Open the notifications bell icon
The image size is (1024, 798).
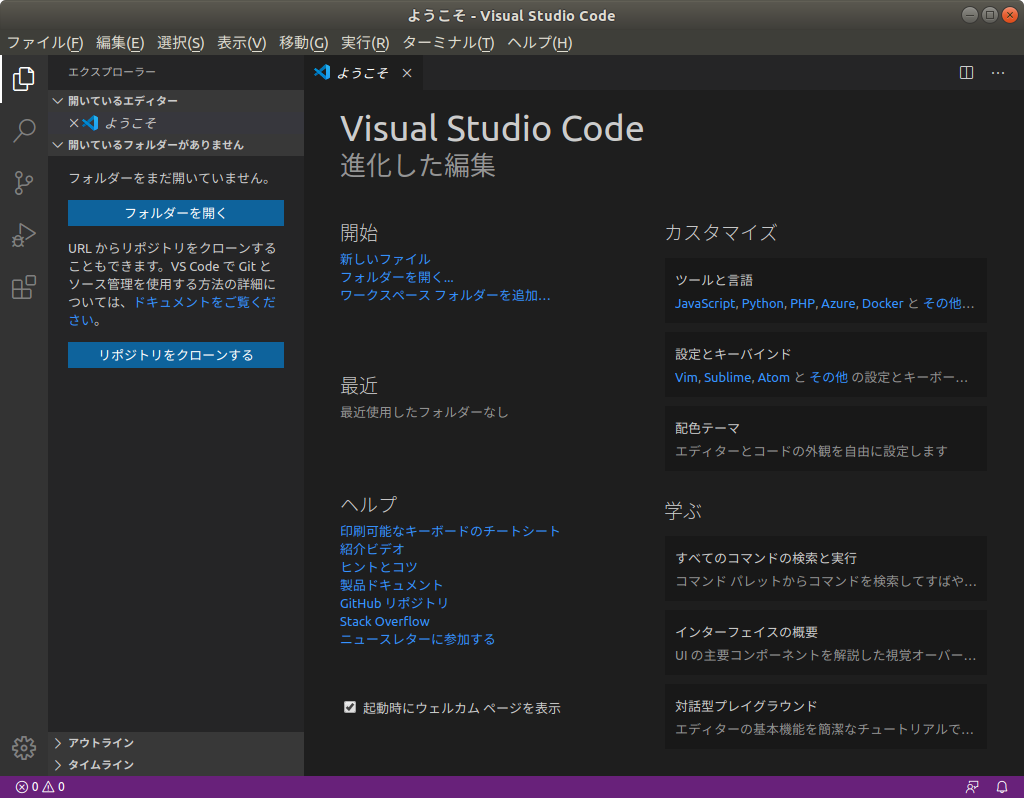1002,787
